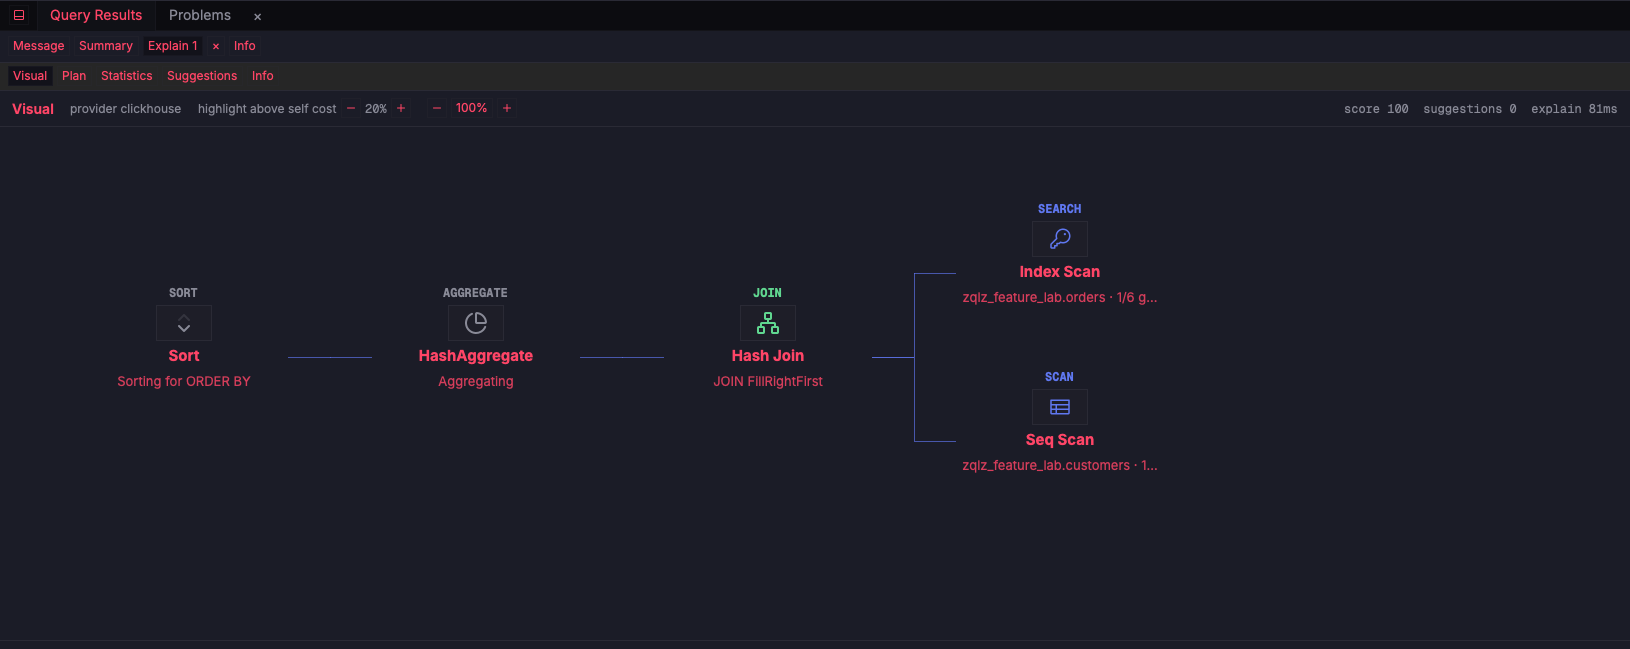Click the 'Sorting for ORDER BY' description
Screen dimensions: 1630x649
click(184, 381)
